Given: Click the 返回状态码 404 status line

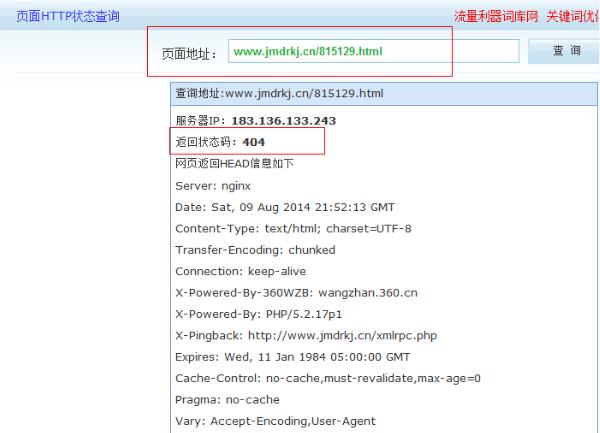Looking at the screenshot, I should (x=220, y=142).
